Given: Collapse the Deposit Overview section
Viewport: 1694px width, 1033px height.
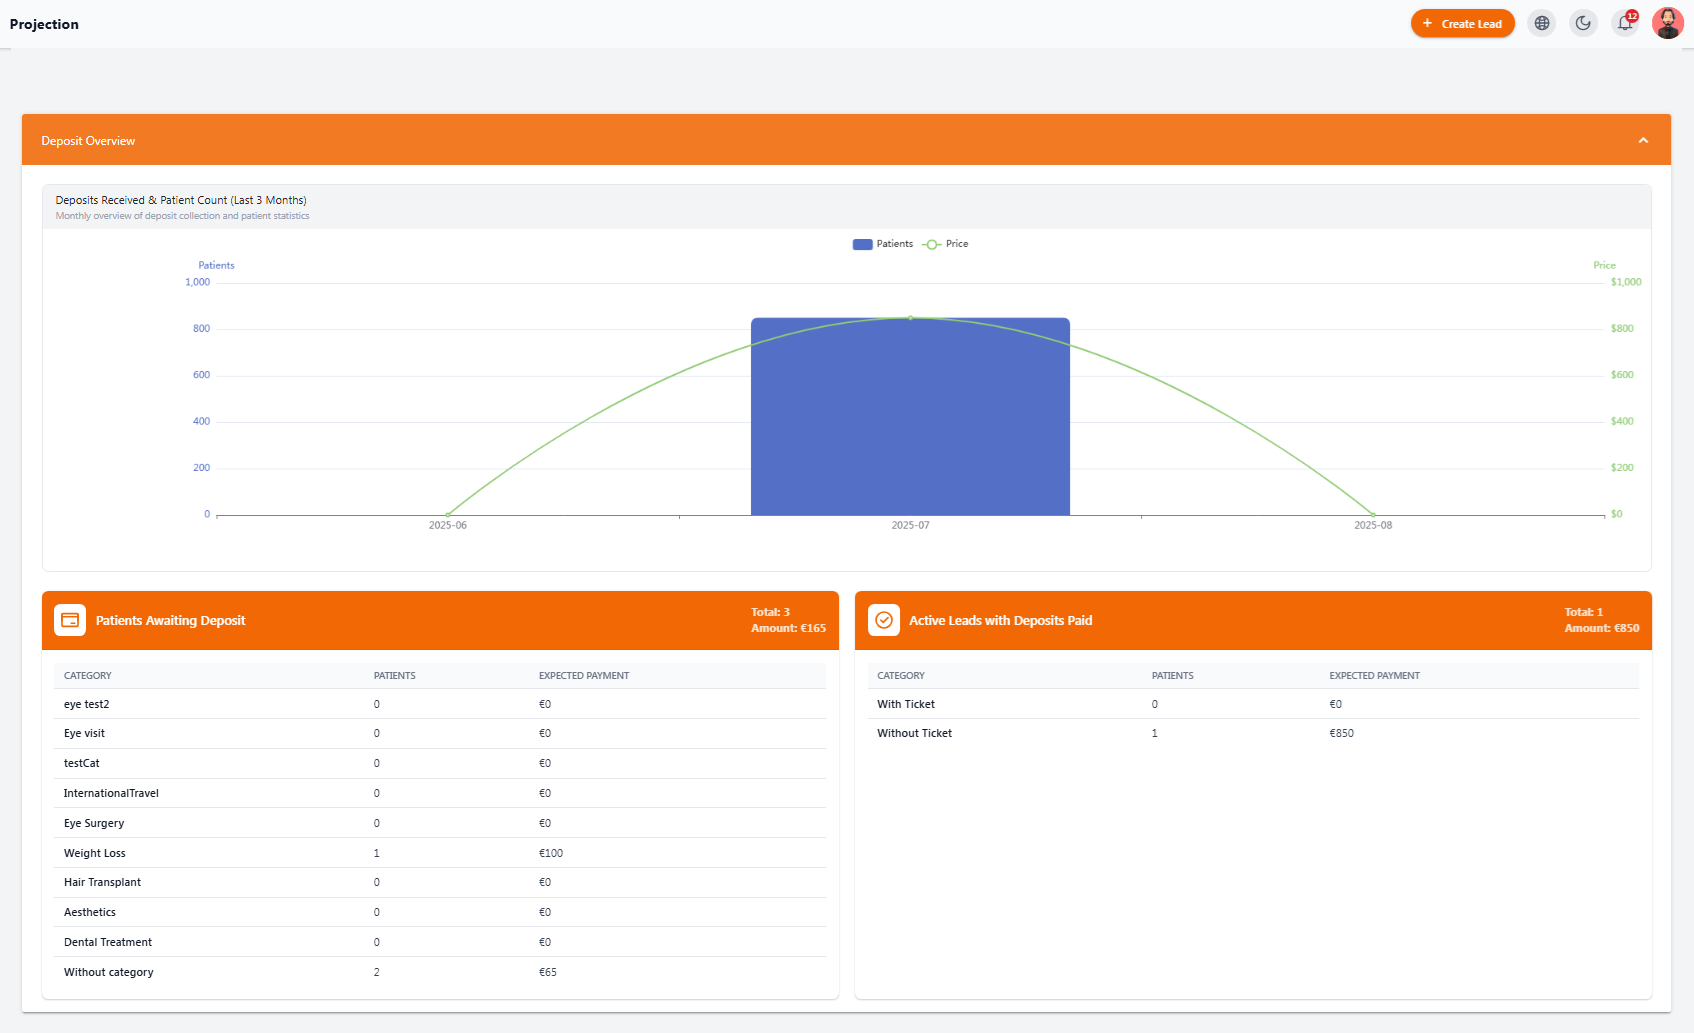Looking at the screenshot, I should click(1643, 140).
